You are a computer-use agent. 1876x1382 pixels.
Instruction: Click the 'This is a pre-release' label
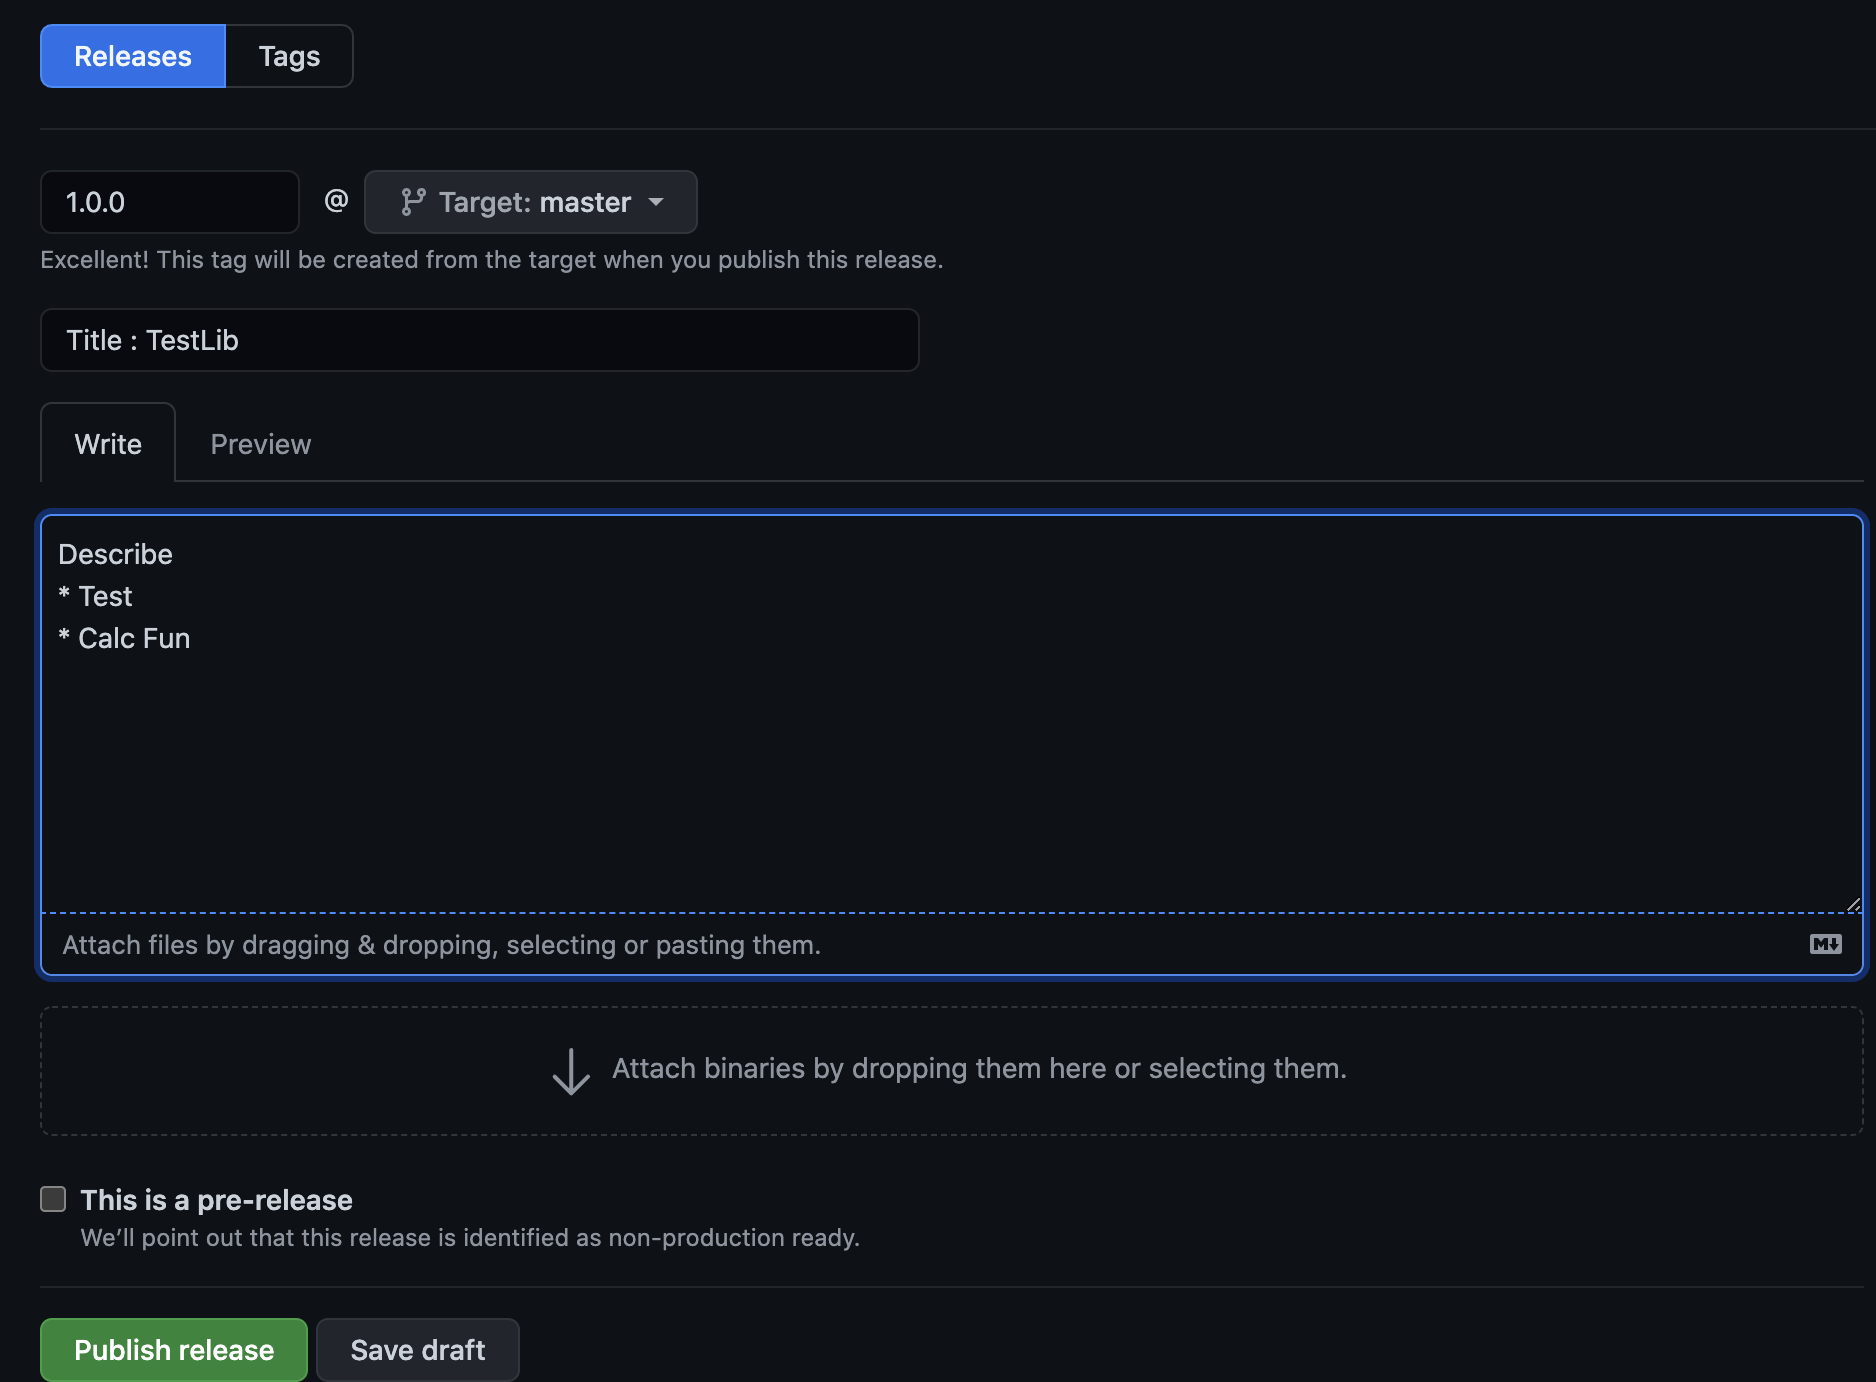click(x=216, y=1200)
